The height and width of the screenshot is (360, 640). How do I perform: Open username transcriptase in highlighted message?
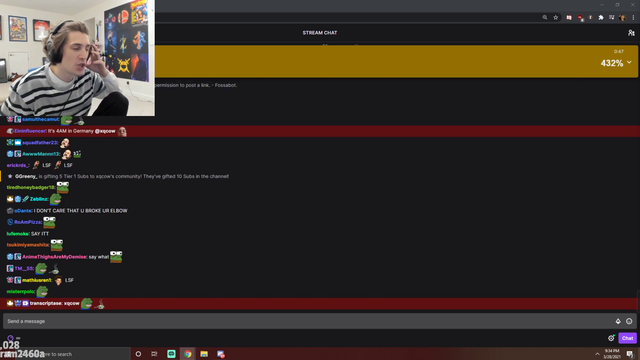click(x=46, y=303)
